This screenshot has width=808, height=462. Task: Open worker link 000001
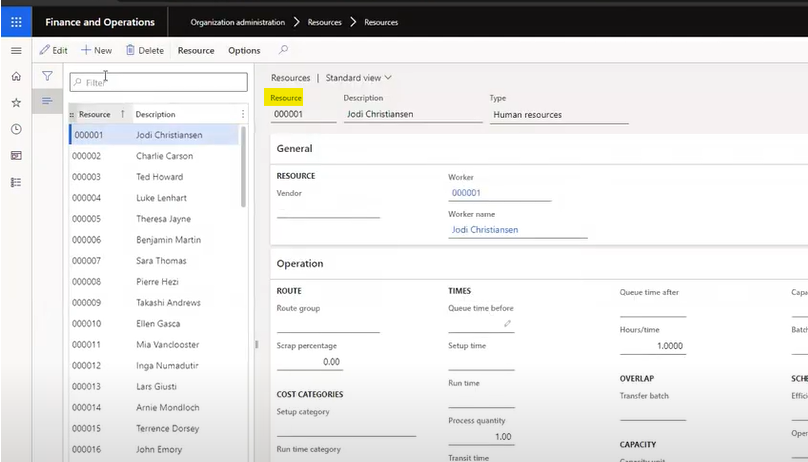tap(466, 193)
